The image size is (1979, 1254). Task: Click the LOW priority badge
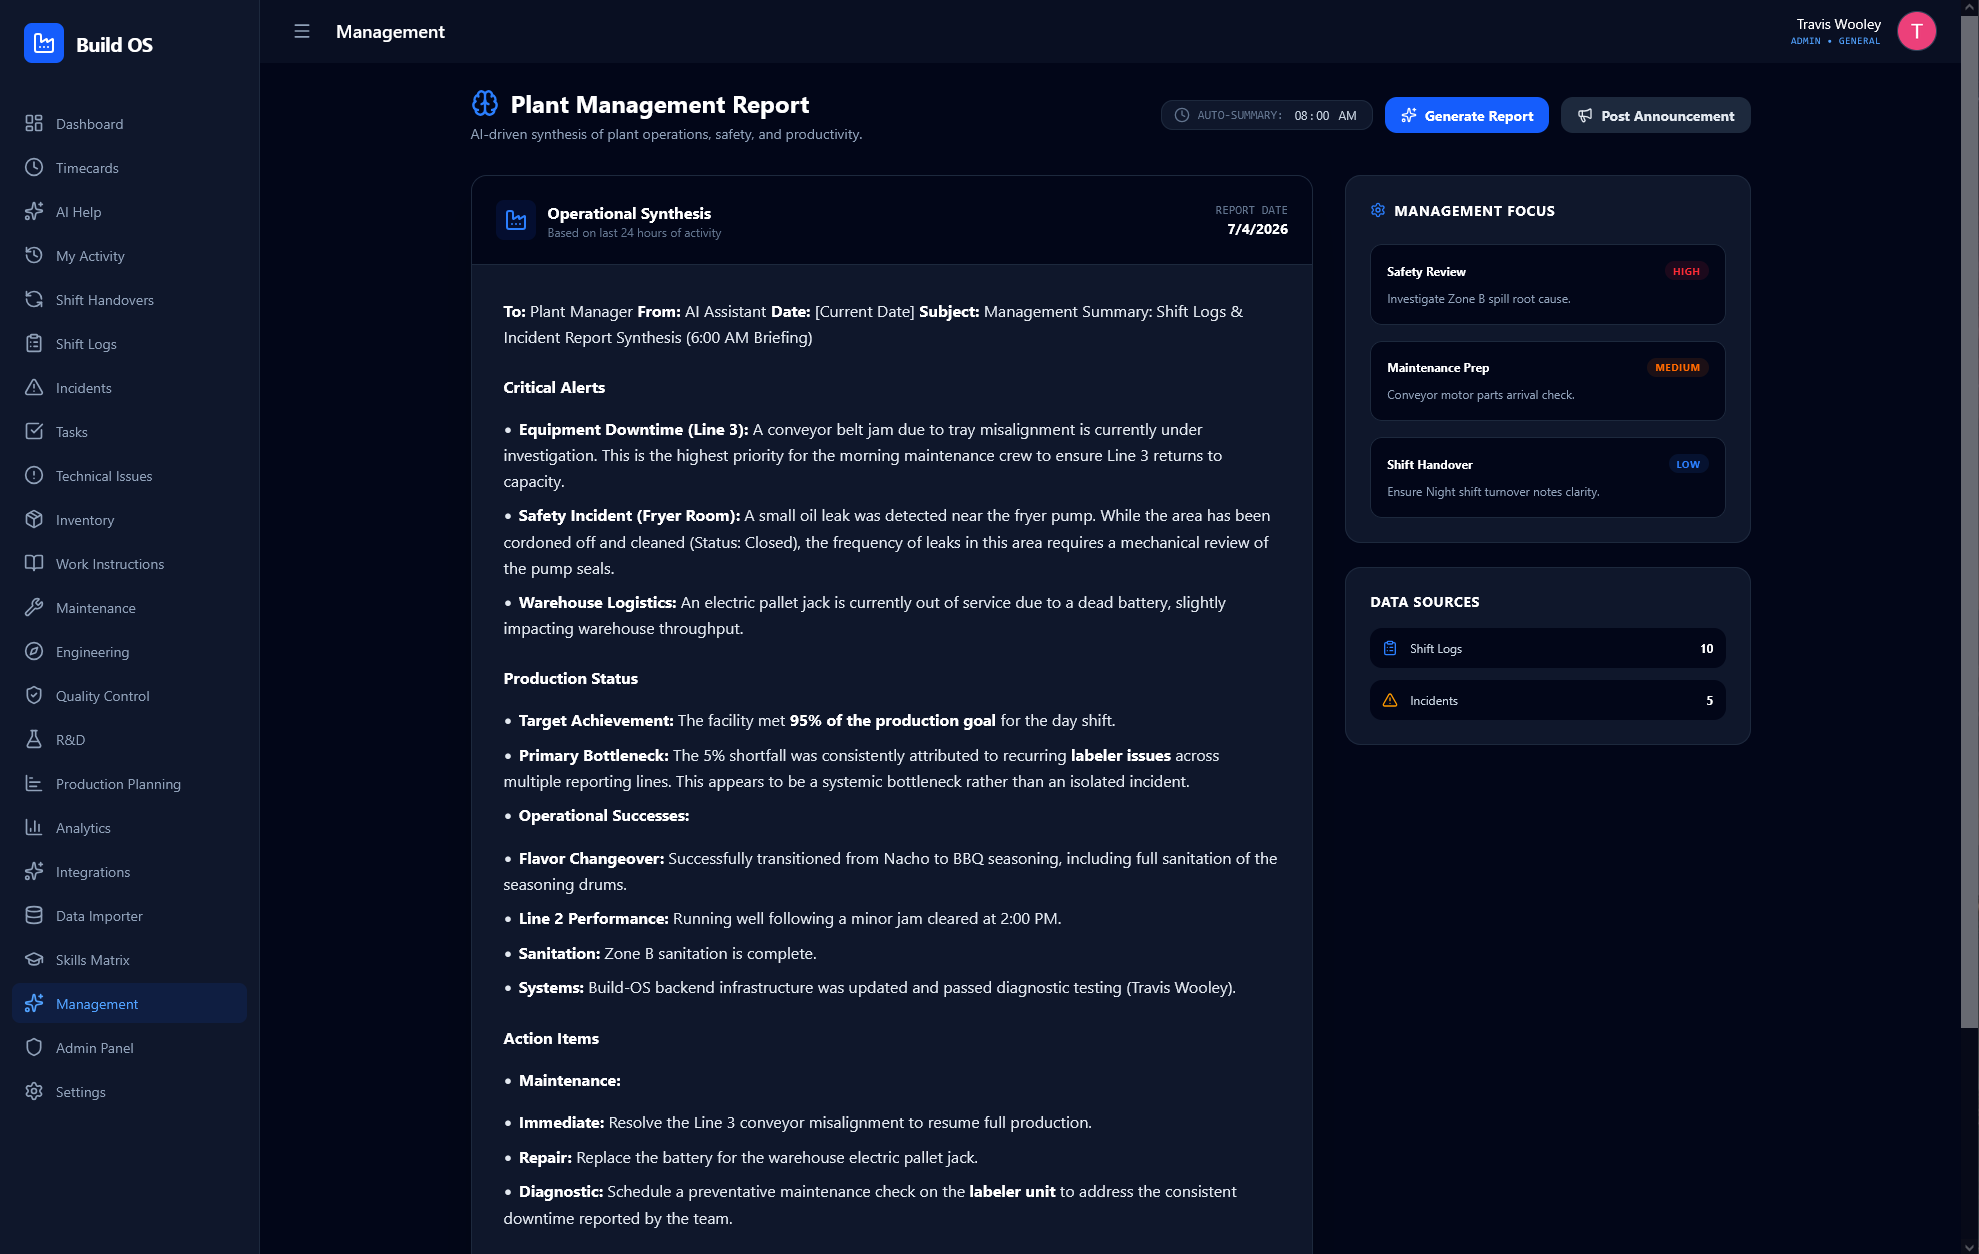coord(1688,464)
